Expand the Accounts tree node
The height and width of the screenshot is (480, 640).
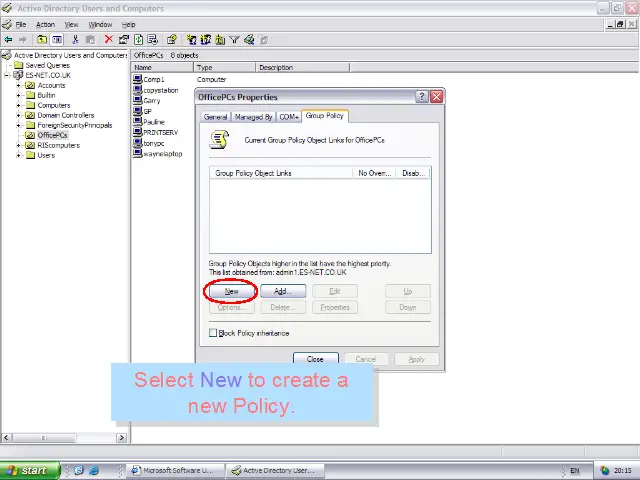point(18,85)
